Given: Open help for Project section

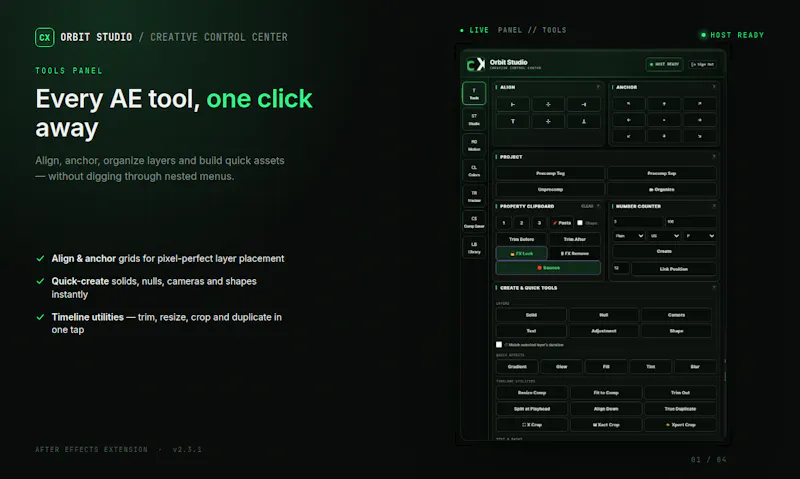Looking at the screenshot, I should pyautogui.click(x=714, y=157).
